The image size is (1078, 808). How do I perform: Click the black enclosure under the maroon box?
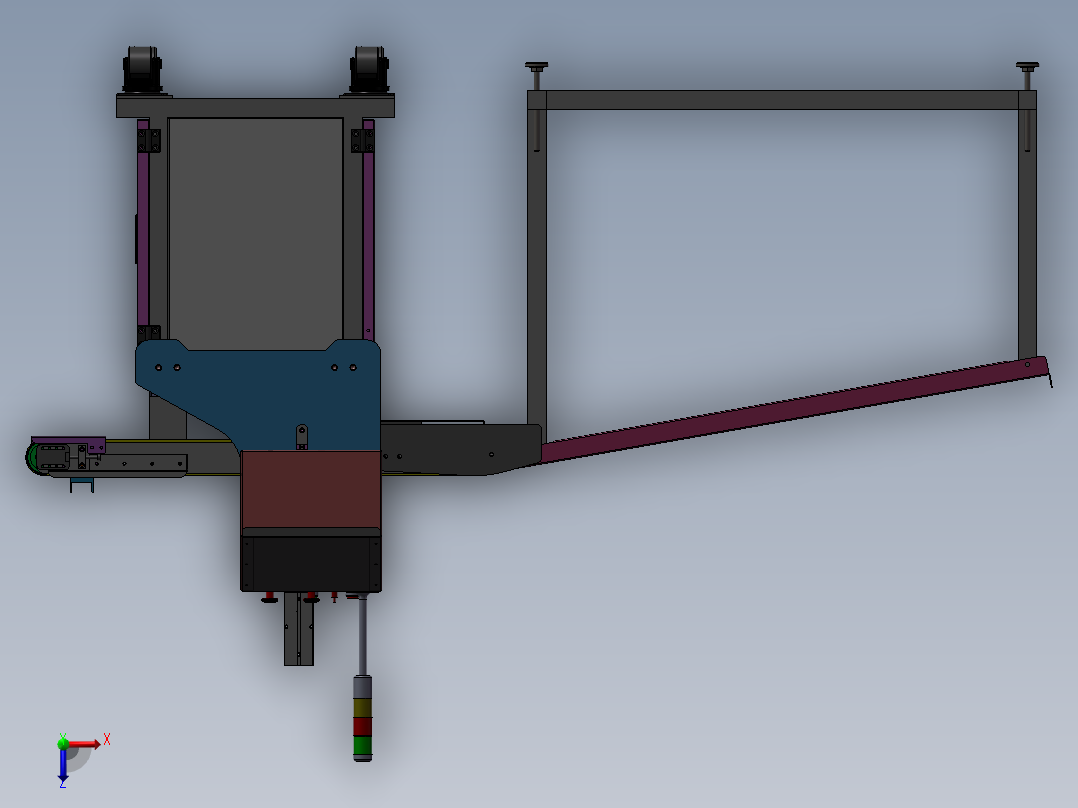point(311,563)
